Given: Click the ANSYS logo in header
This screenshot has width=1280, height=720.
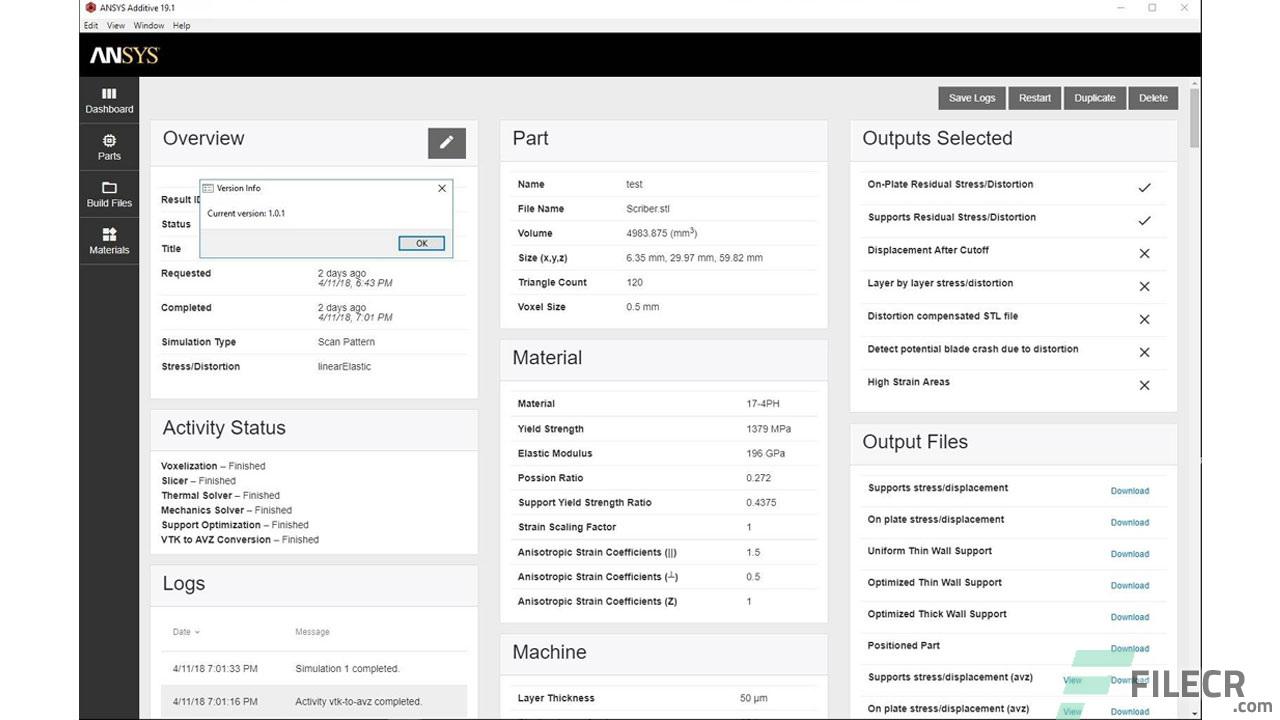Looking at the screenshot, I should click(x=125, y=56).
